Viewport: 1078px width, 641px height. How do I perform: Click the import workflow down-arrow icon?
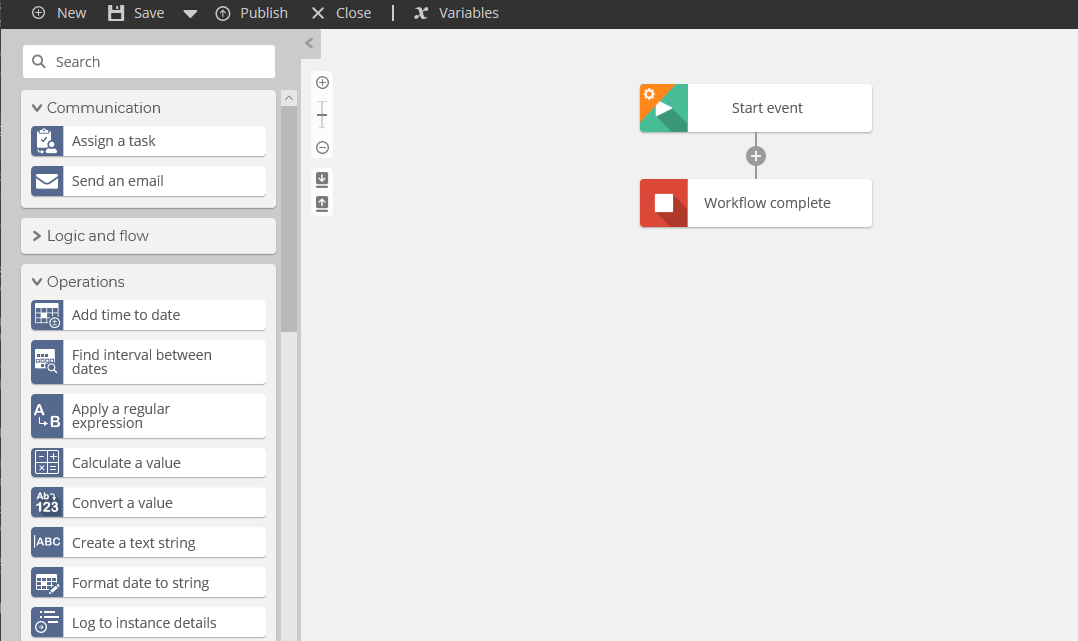point(322,180)
